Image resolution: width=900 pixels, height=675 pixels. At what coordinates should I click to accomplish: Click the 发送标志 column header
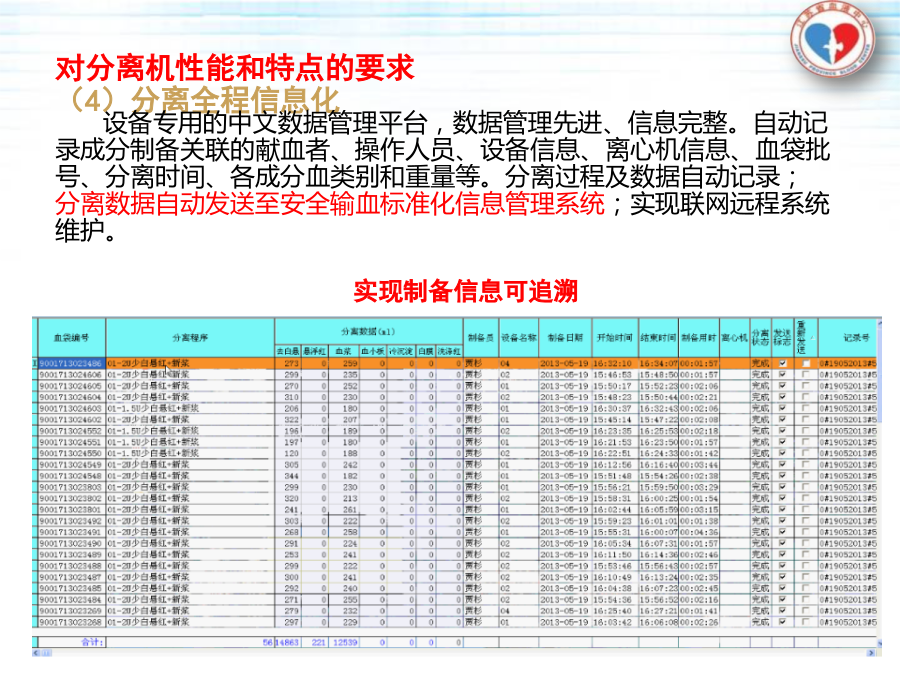click(782, 338)
